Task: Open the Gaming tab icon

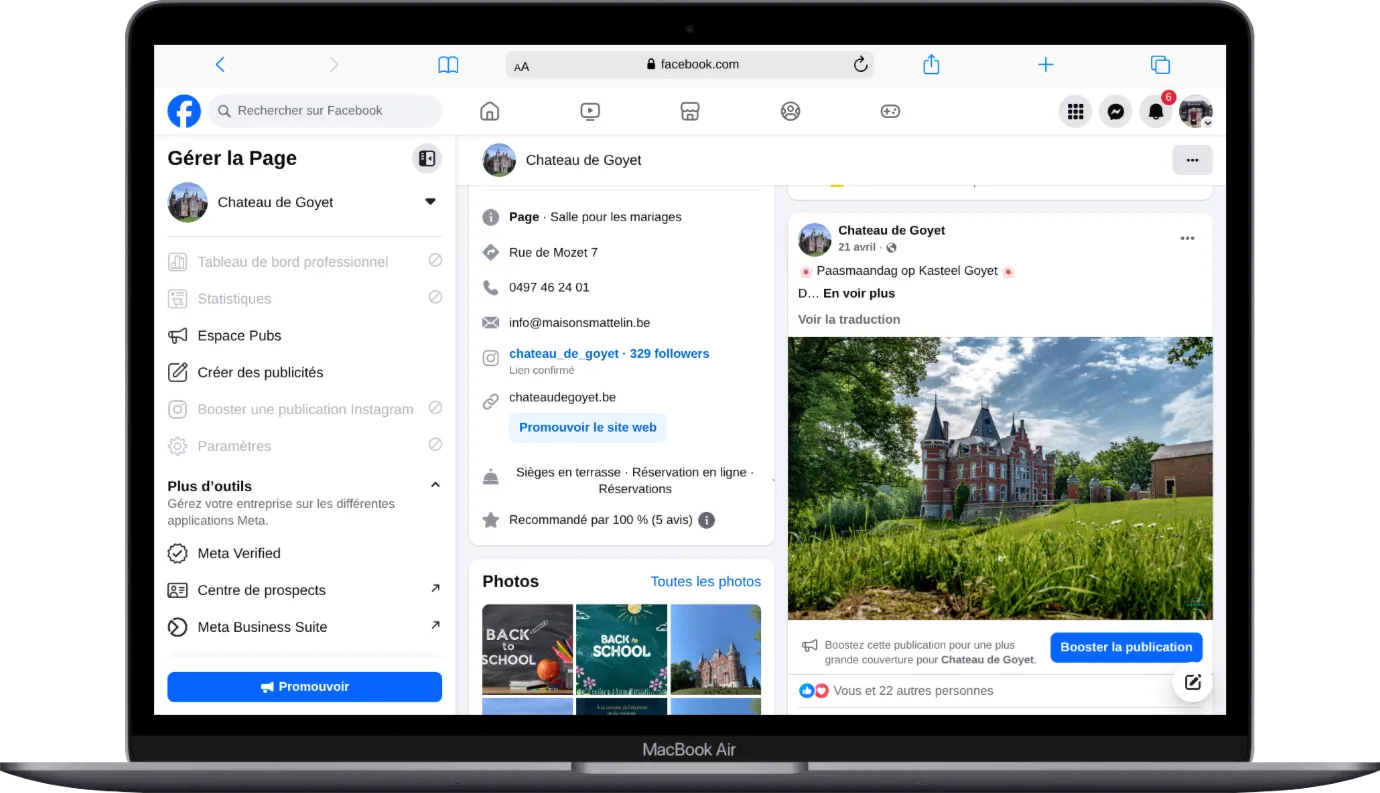Action: pos(890,111)
